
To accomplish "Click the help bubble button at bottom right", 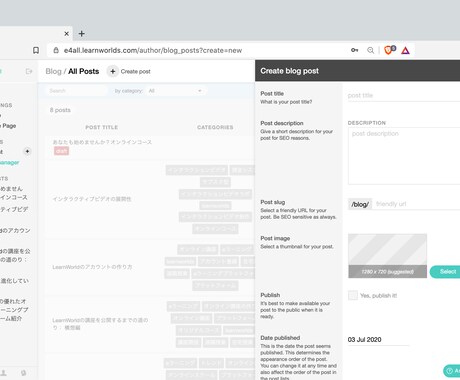I will pos(452,370).
